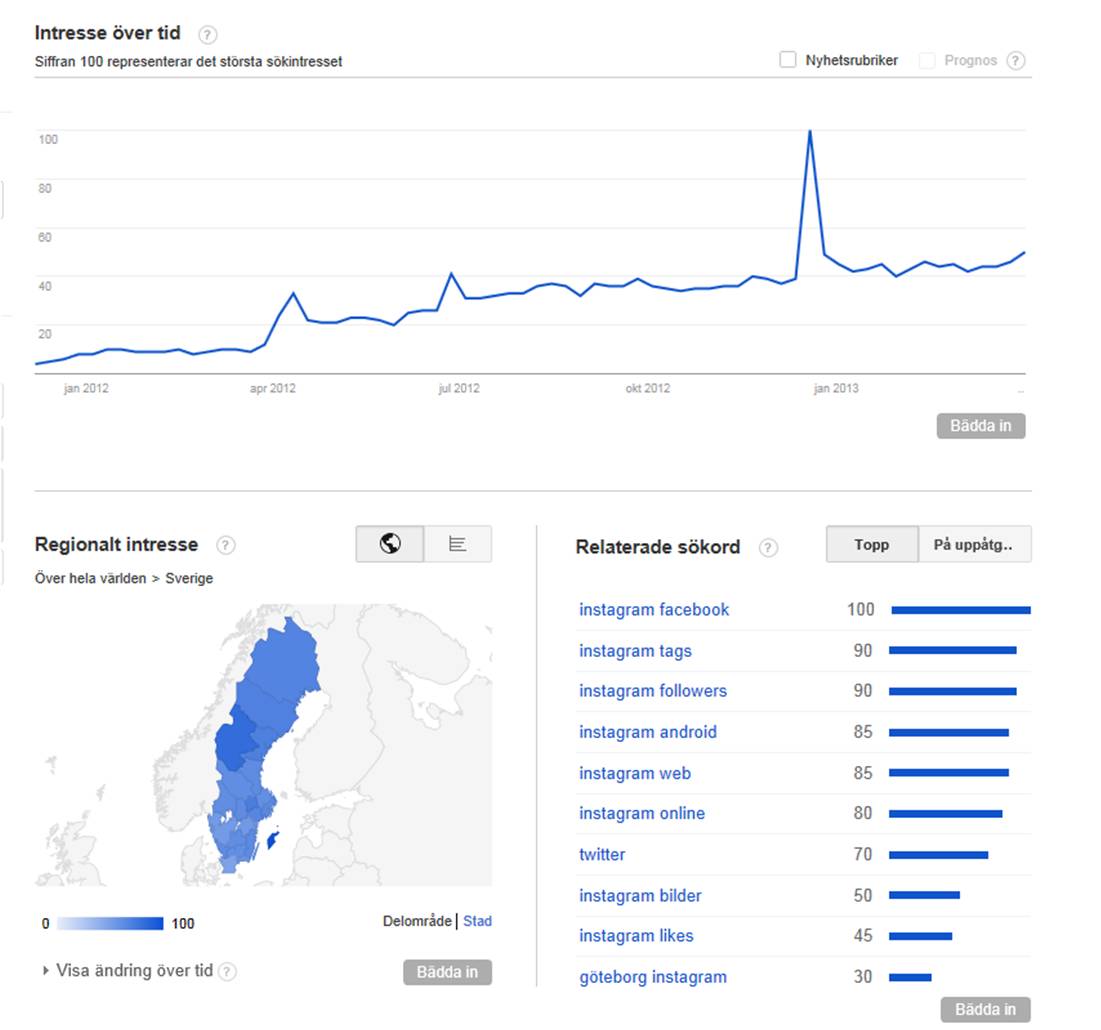
Task: Click help icon next to Visa ändring över tid
Action: (227, 971)
